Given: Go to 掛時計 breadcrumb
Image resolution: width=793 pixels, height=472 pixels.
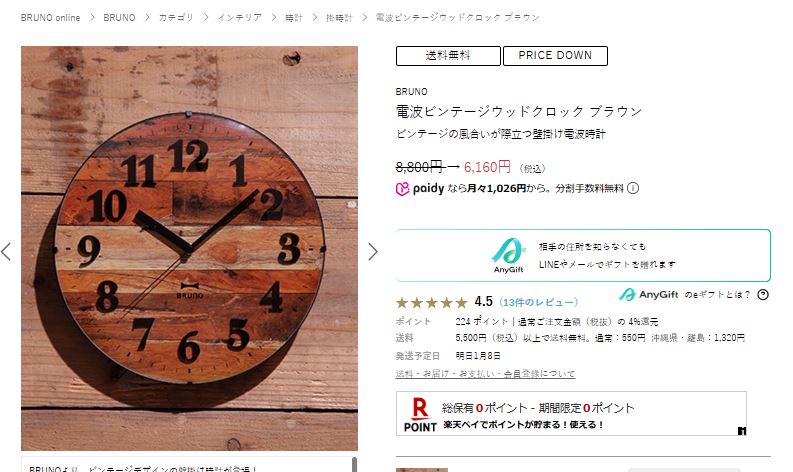Looking at the screenshot, I should coord(338,18).
